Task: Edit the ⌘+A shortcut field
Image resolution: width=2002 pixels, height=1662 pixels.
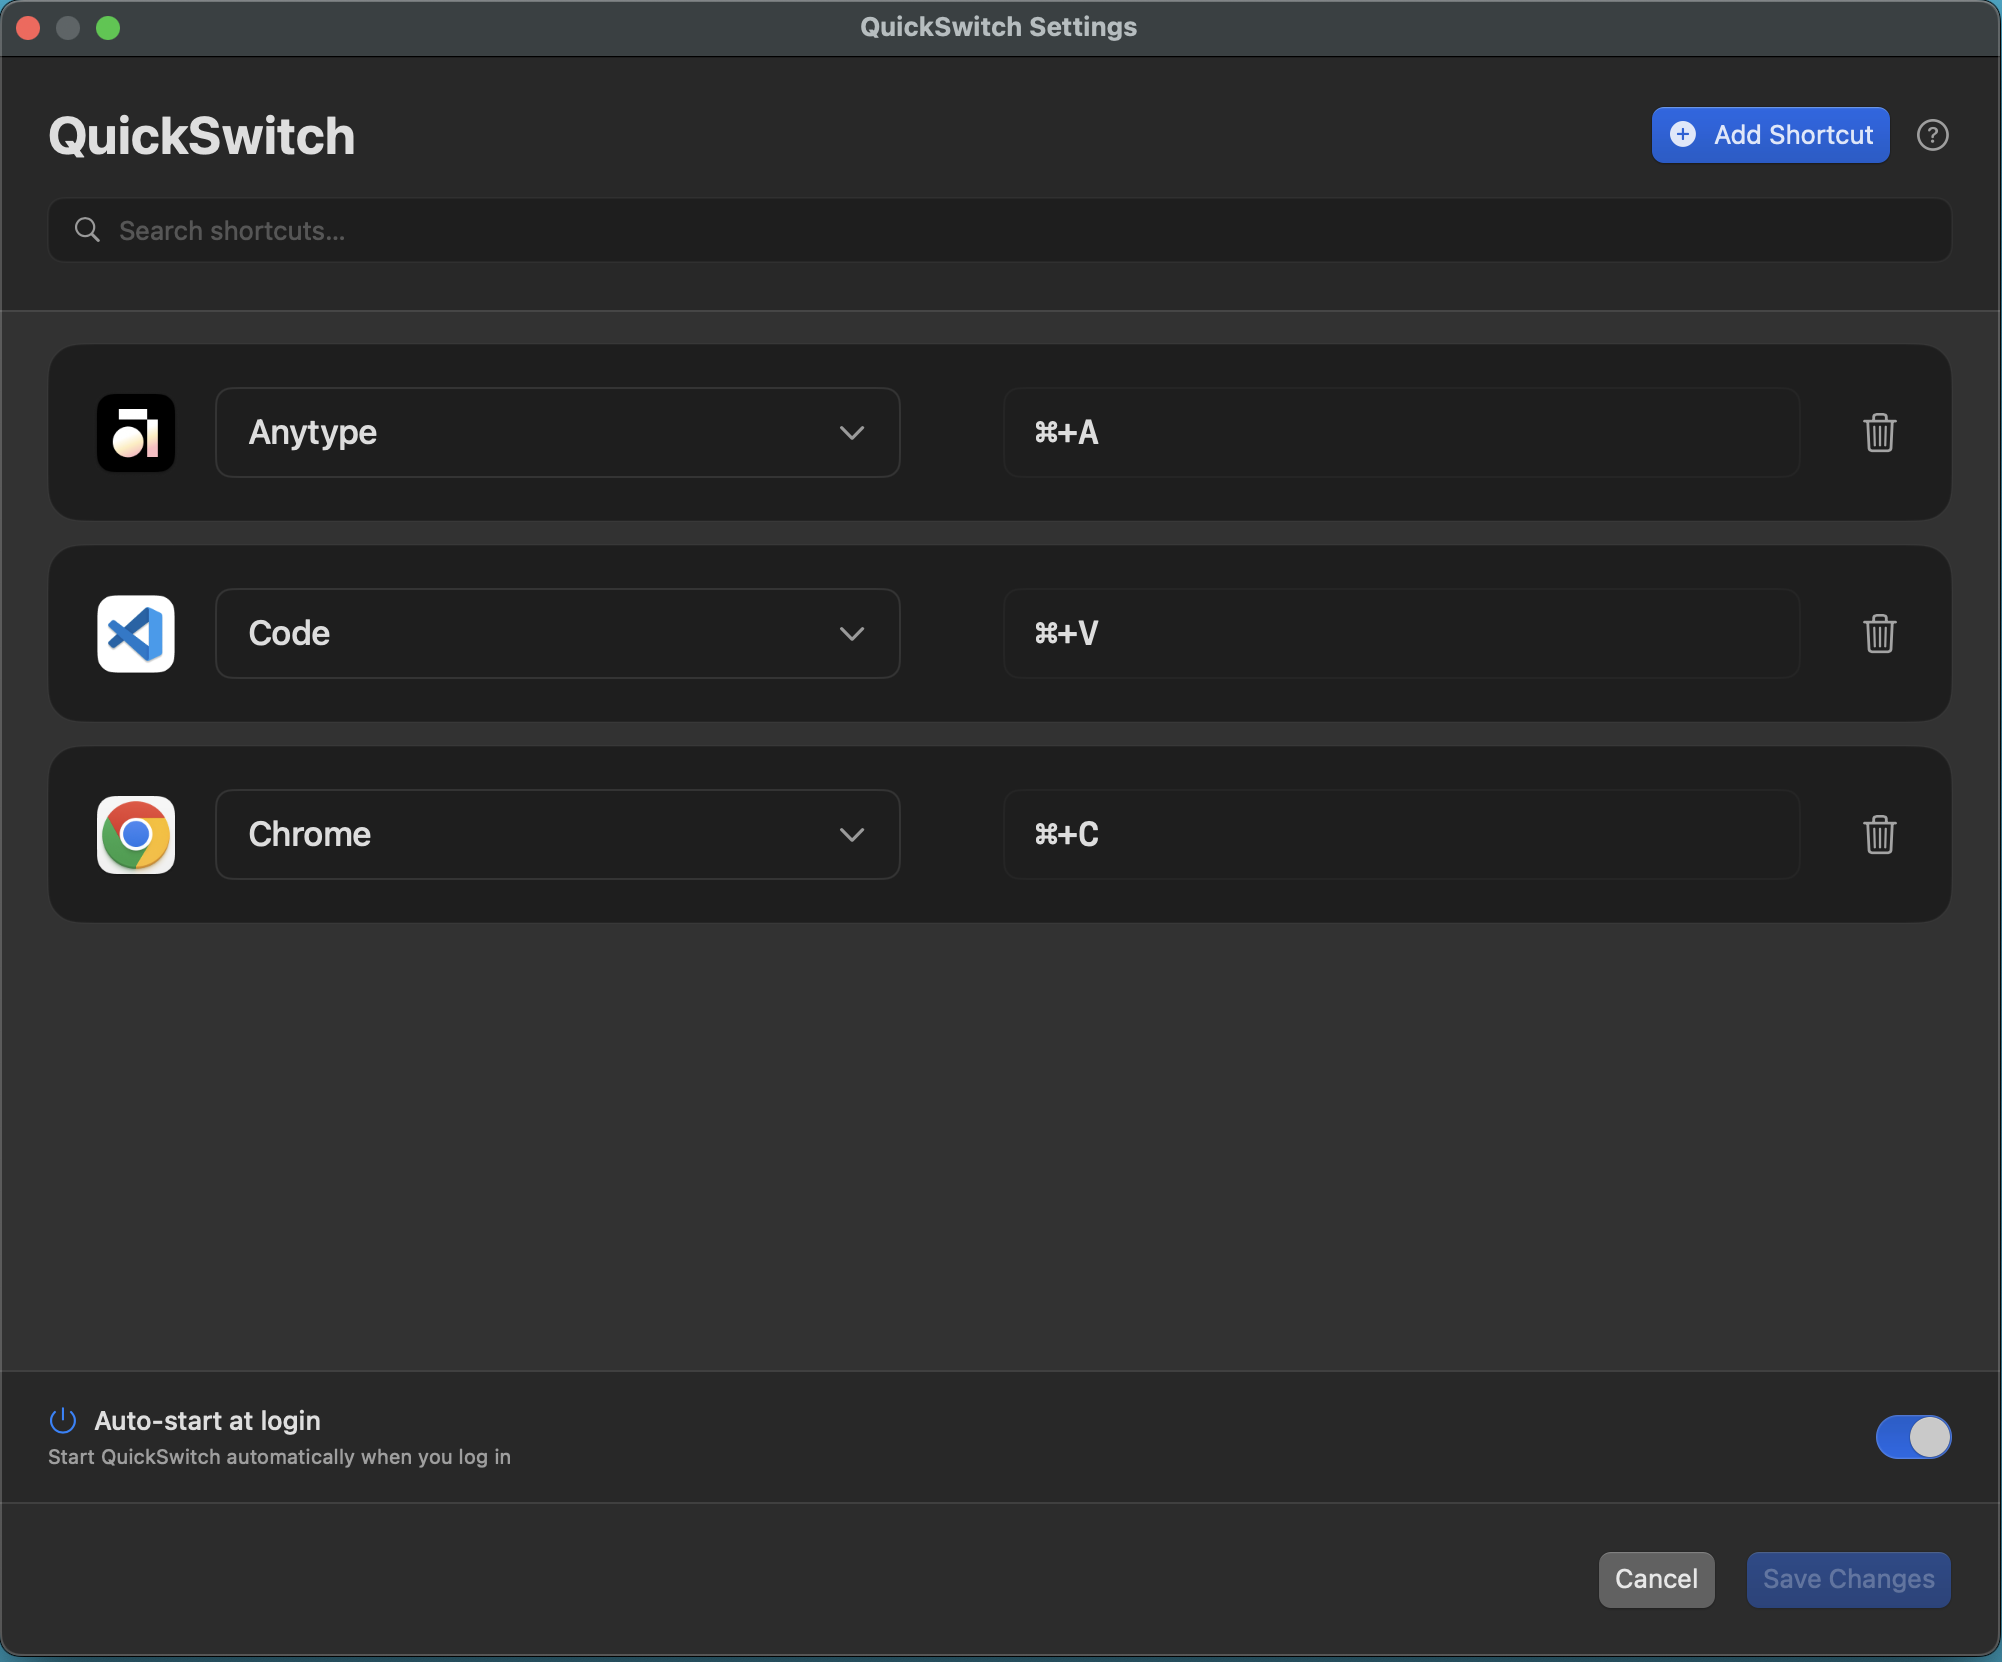Action: 1400,433
